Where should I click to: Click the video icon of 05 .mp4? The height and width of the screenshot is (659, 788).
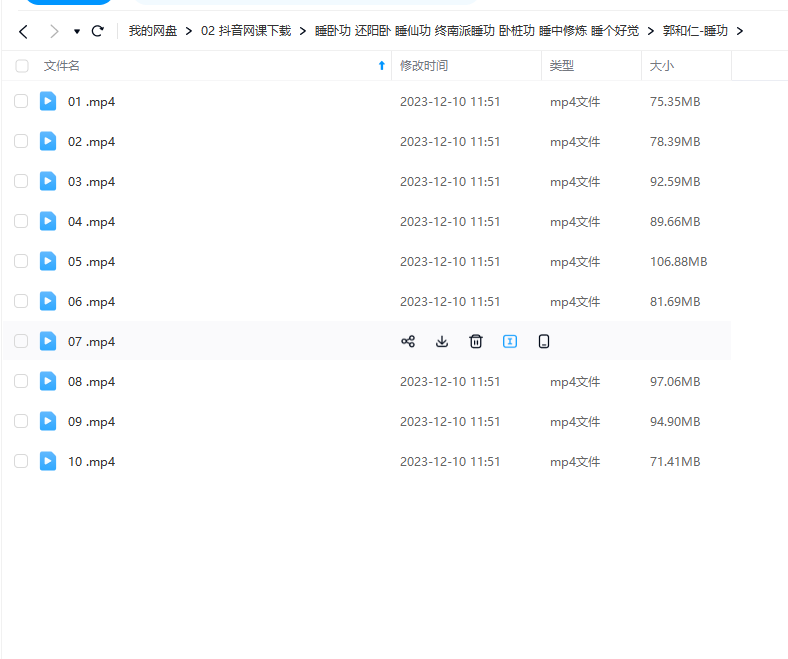coord(48,261)
